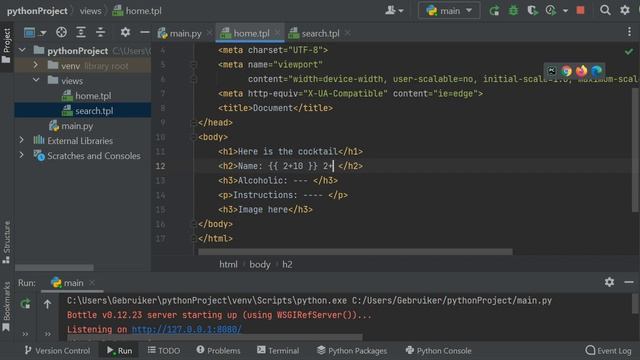This screenshot has height=360, width=640.
Task: Open Search Everywhere magnifier
Action: tap(605, 10)
